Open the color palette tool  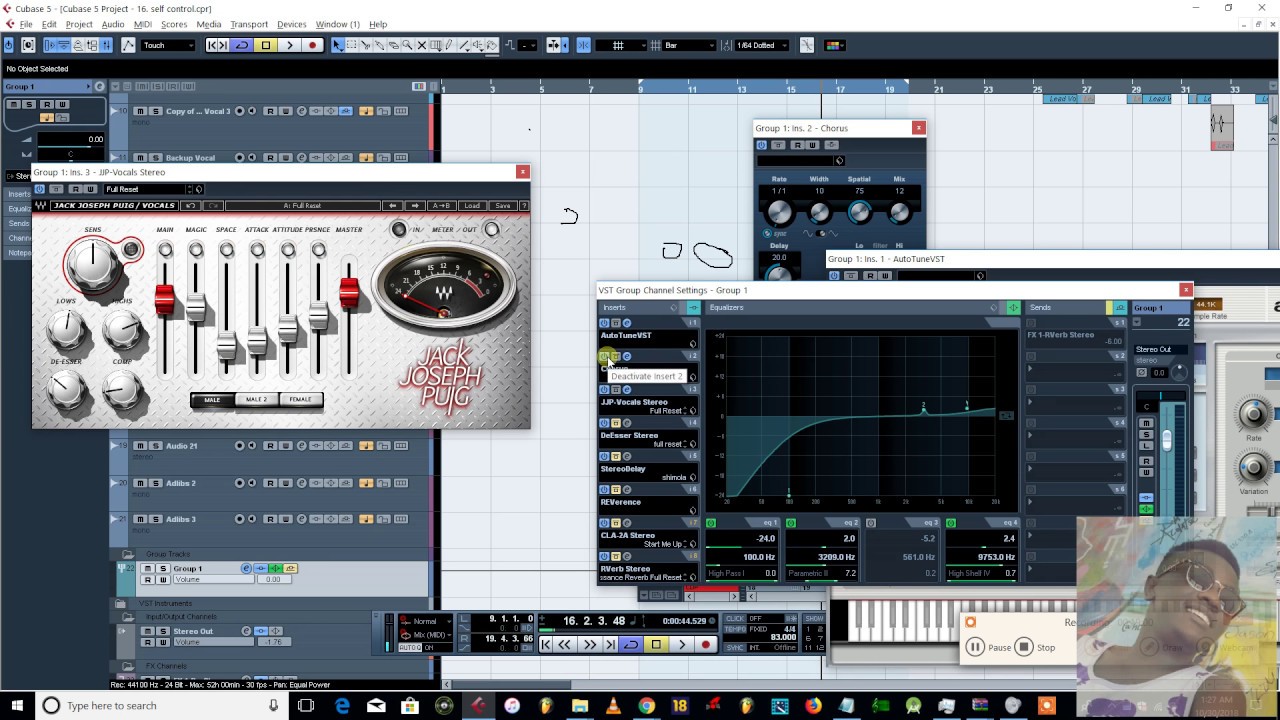tap(837, 45)
